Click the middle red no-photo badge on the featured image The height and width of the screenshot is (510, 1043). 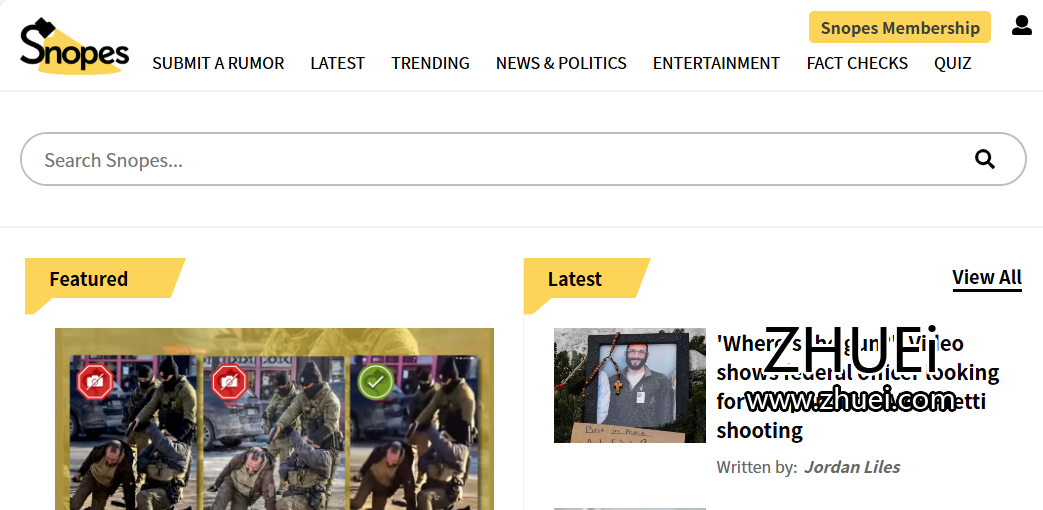[229, 382]
